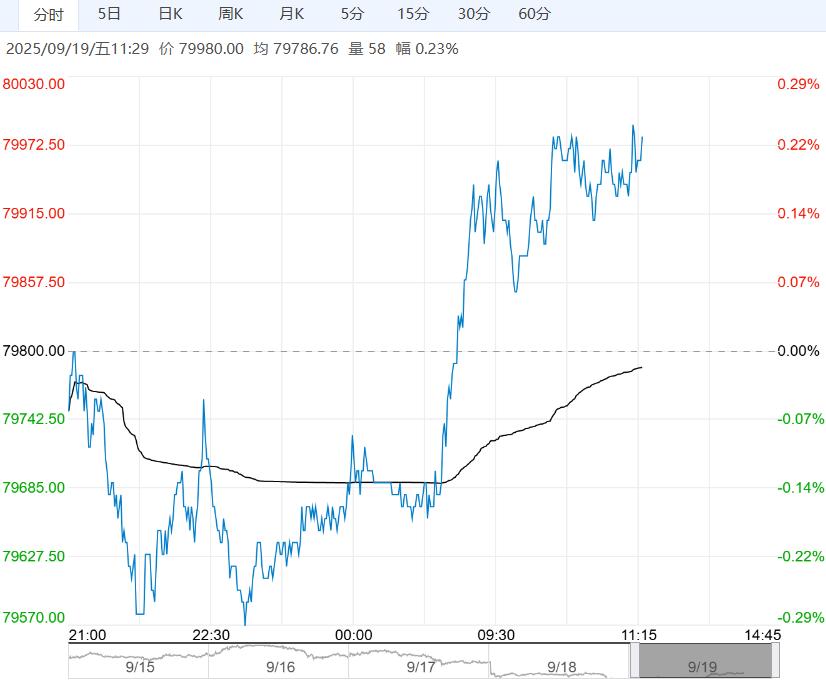
Task: Click the left handle of range selector
Action: [633, 661]
